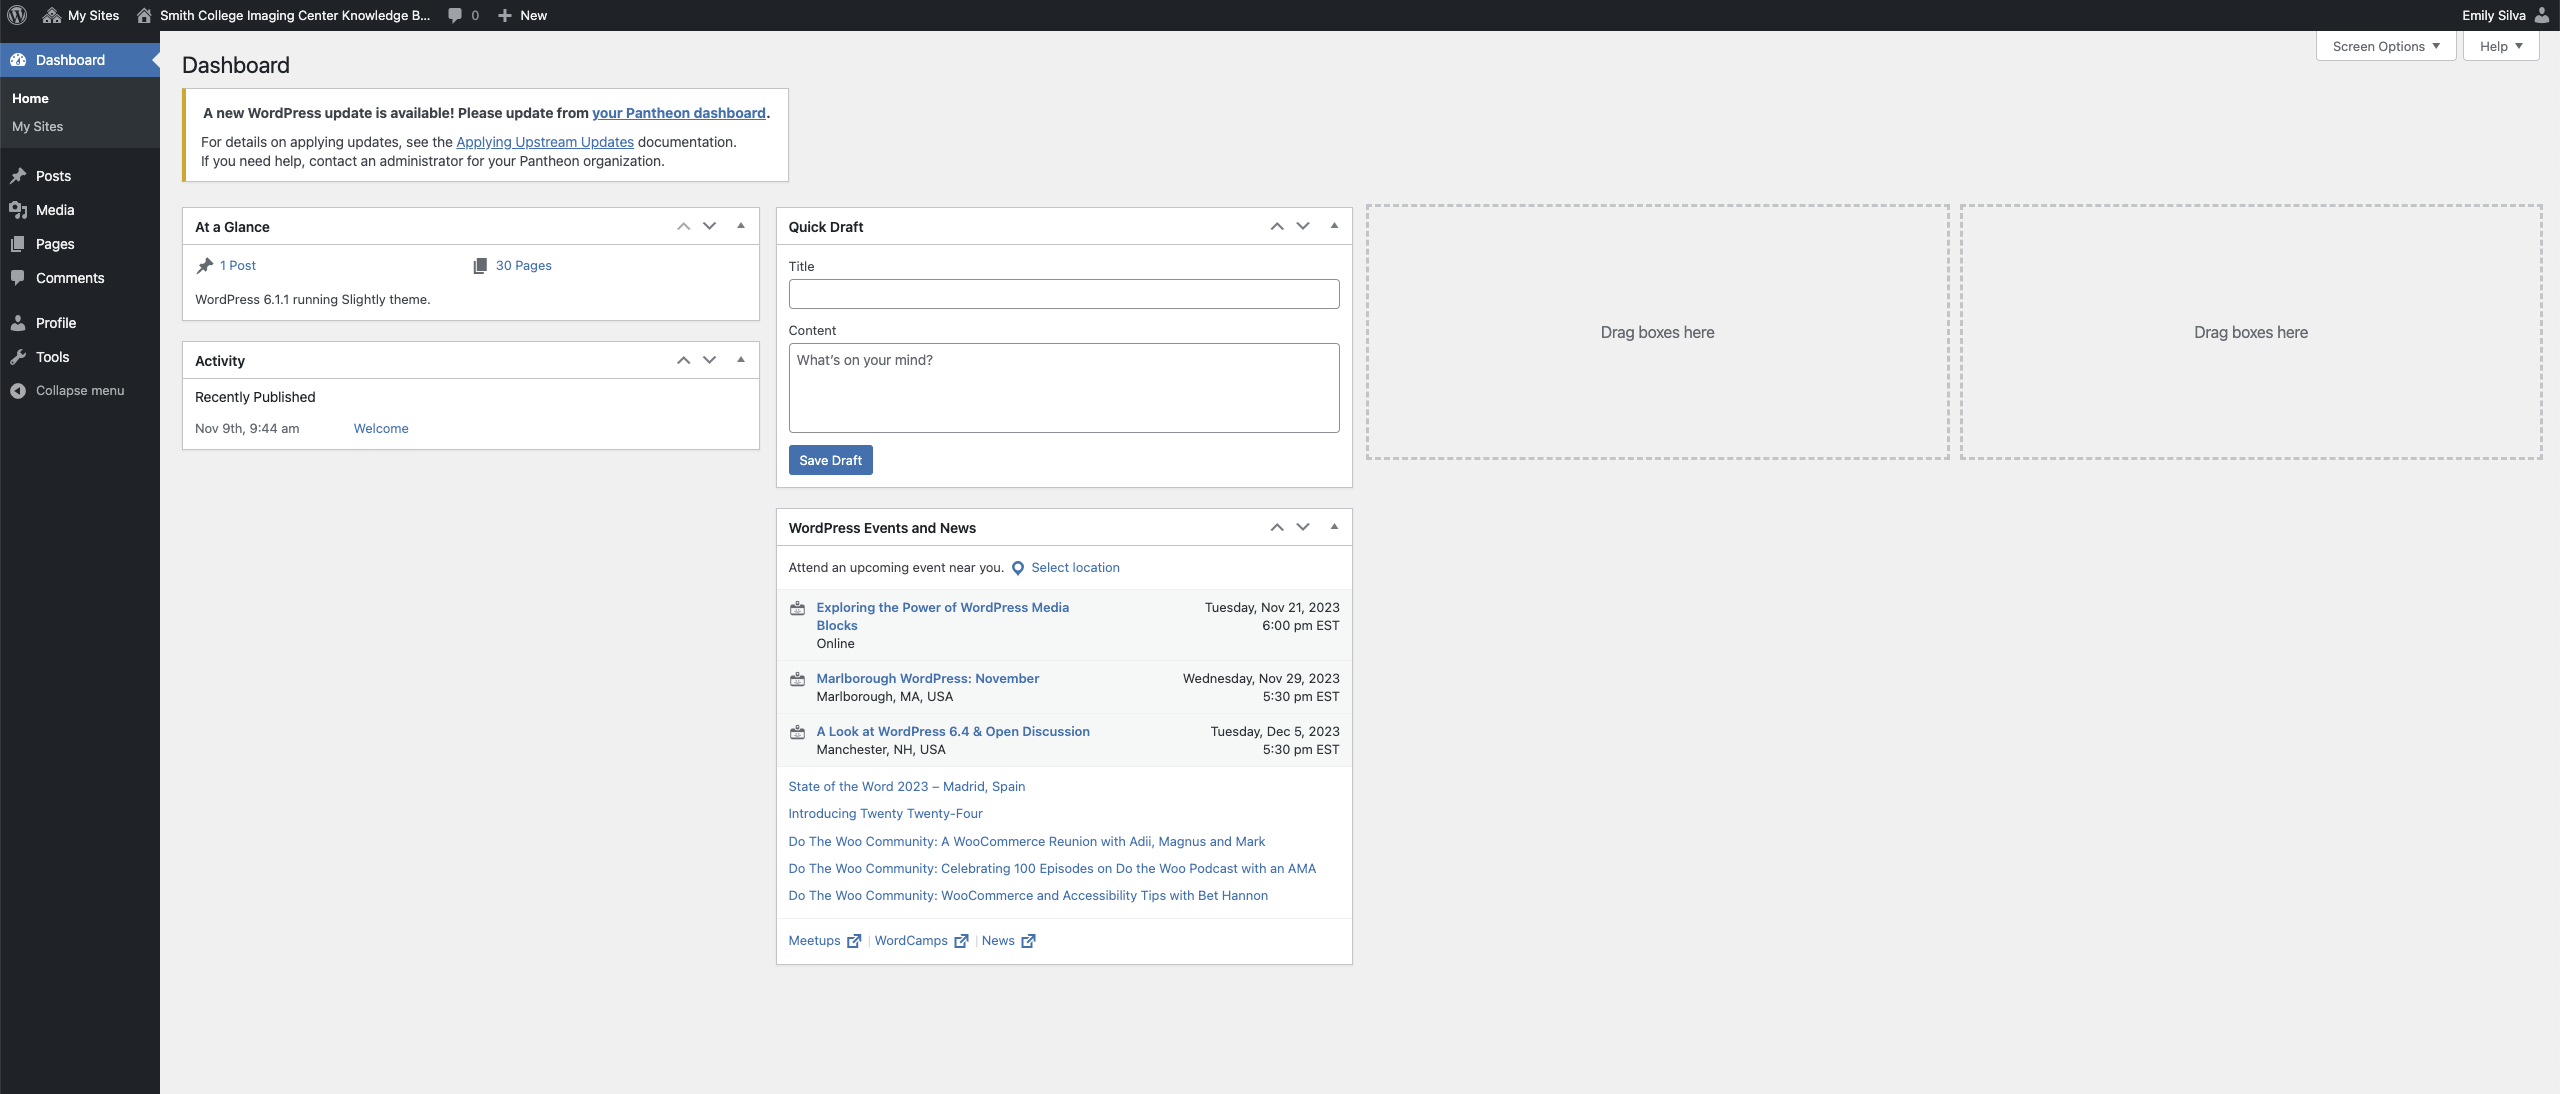Click the comments bubble icon in admin bar
Viewport: 2560px width, 1094px height.
point(456,15)
